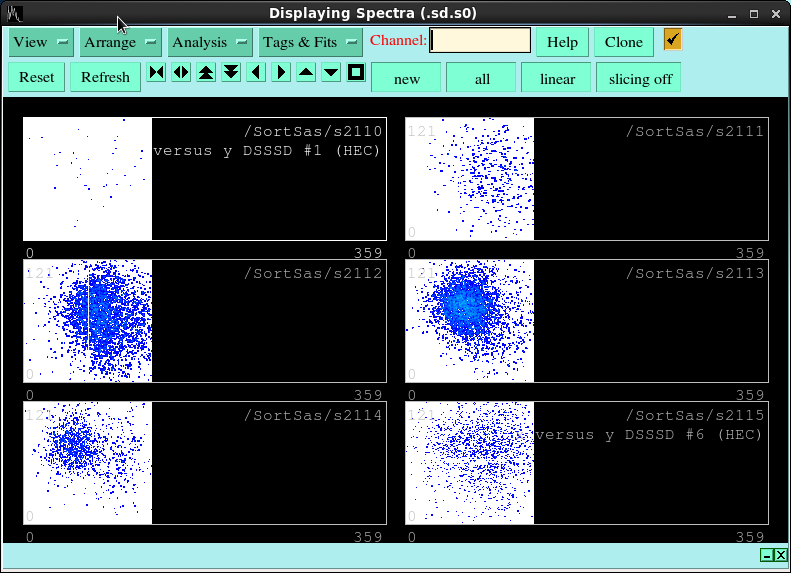This screenshot has height=573, width=791.
Task: Expand the Arrange dropdown menu
Action: [120, 42]
